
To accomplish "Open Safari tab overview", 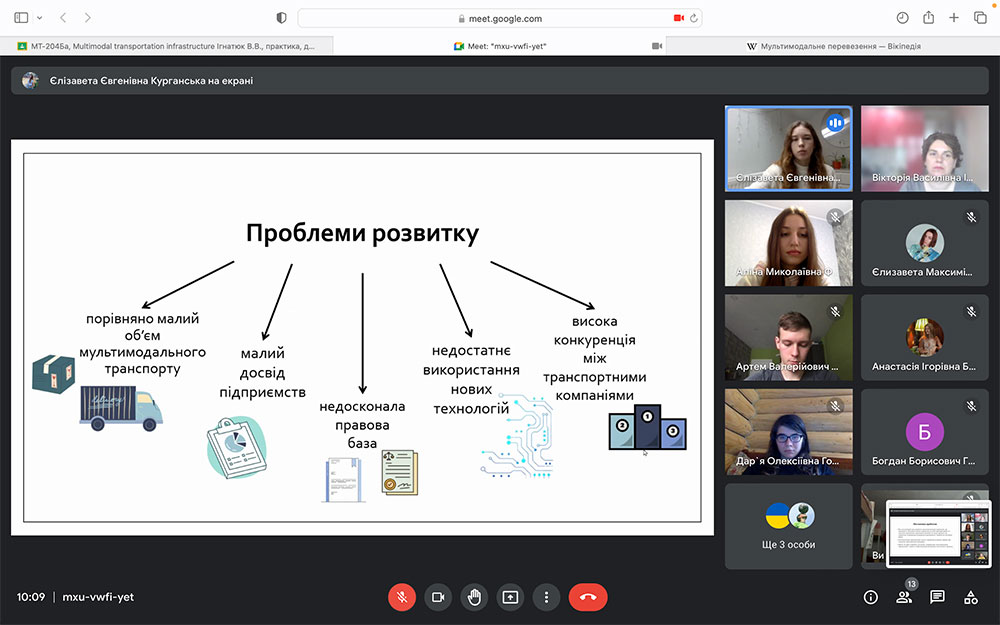I will 980,18.
